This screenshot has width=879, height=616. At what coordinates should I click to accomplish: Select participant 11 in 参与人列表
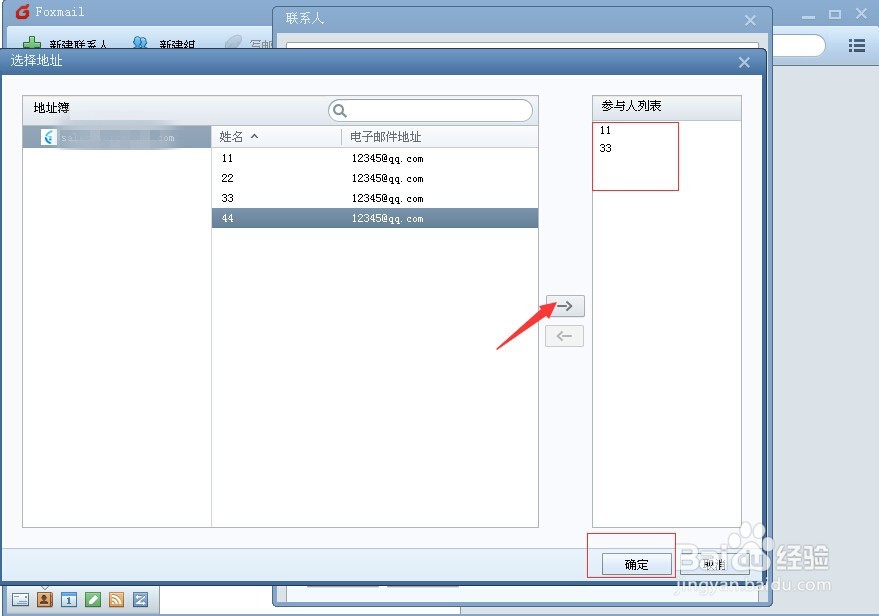[x=605, y=131]
